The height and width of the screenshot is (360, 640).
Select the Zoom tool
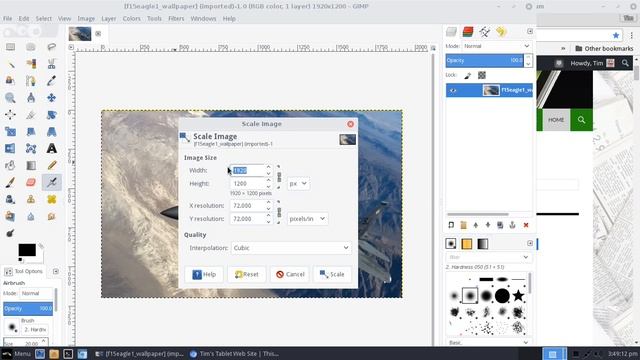(10, 98)
